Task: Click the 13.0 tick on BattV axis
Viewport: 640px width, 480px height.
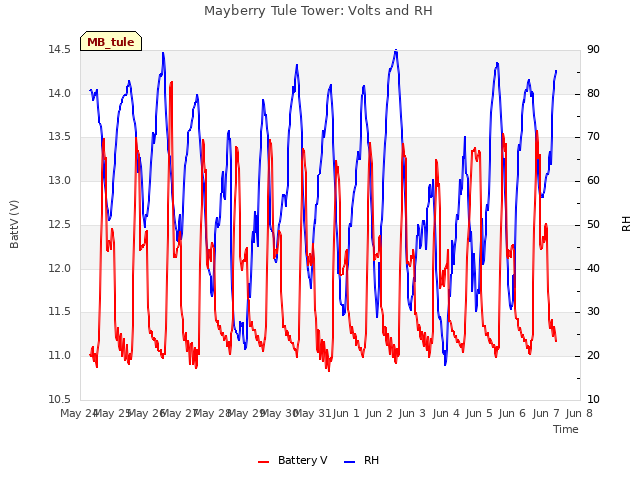Action: pyautogui.click(x=59, y=180)
